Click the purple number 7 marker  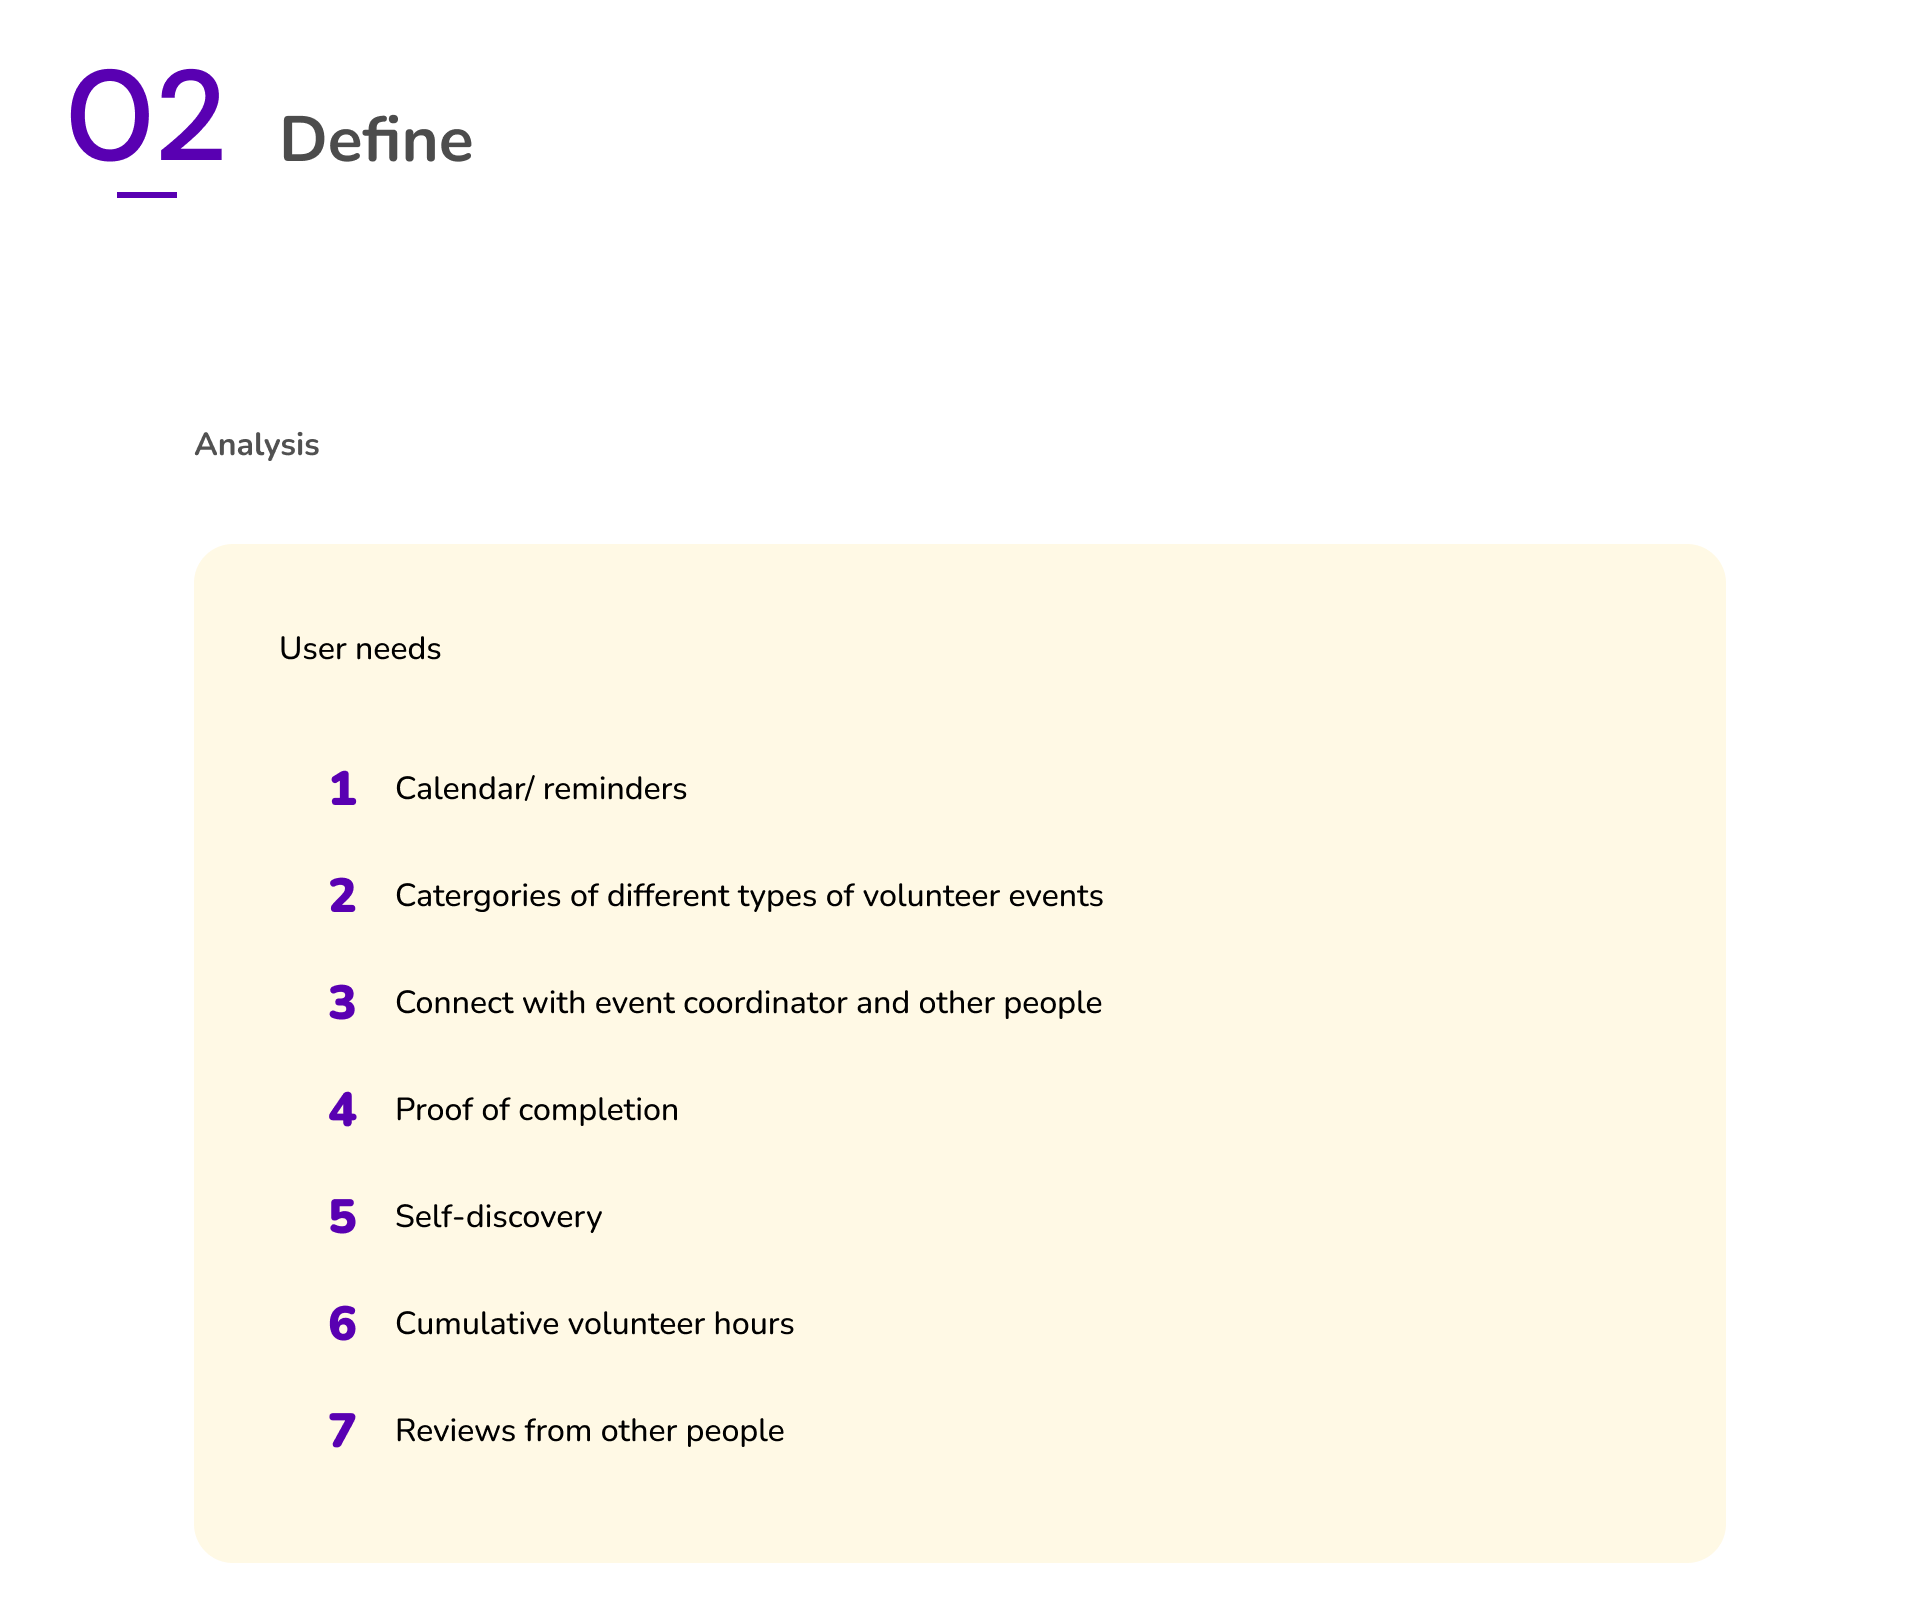click(x=343, y=1431)
